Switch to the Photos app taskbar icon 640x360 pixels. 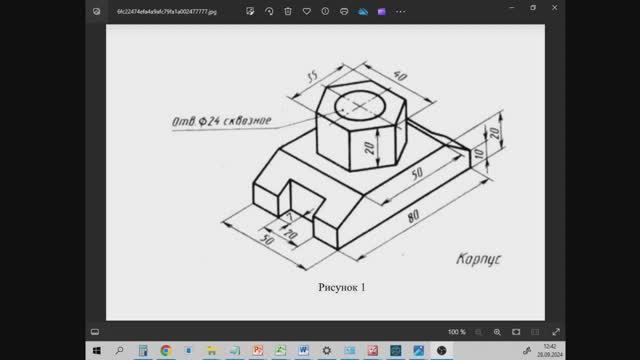click(x=418, y=351)
